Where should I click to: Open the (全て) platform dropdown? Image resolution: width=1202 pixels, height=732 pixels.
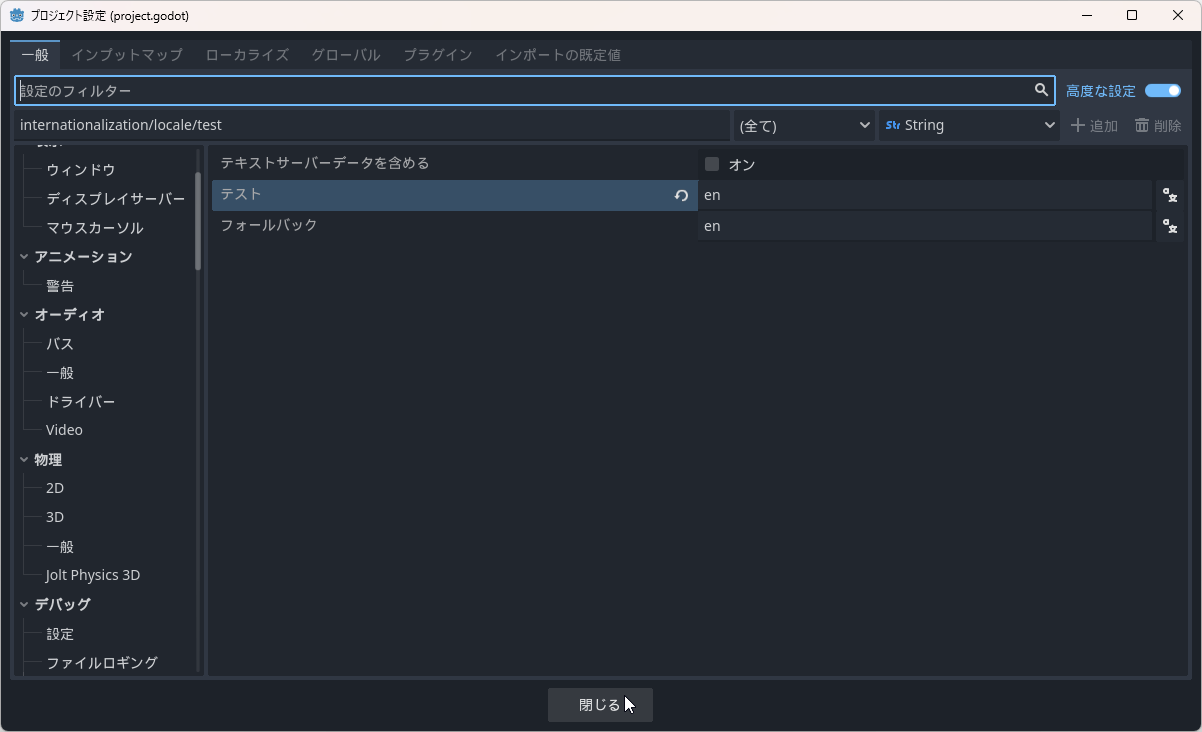pyautogui.click(x=804, y=125)
